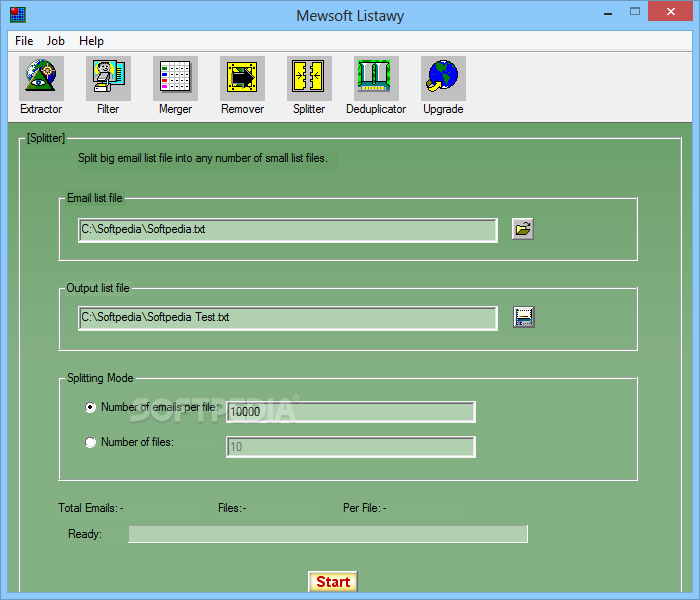Click the Ready progress bar

coord(328,534)
